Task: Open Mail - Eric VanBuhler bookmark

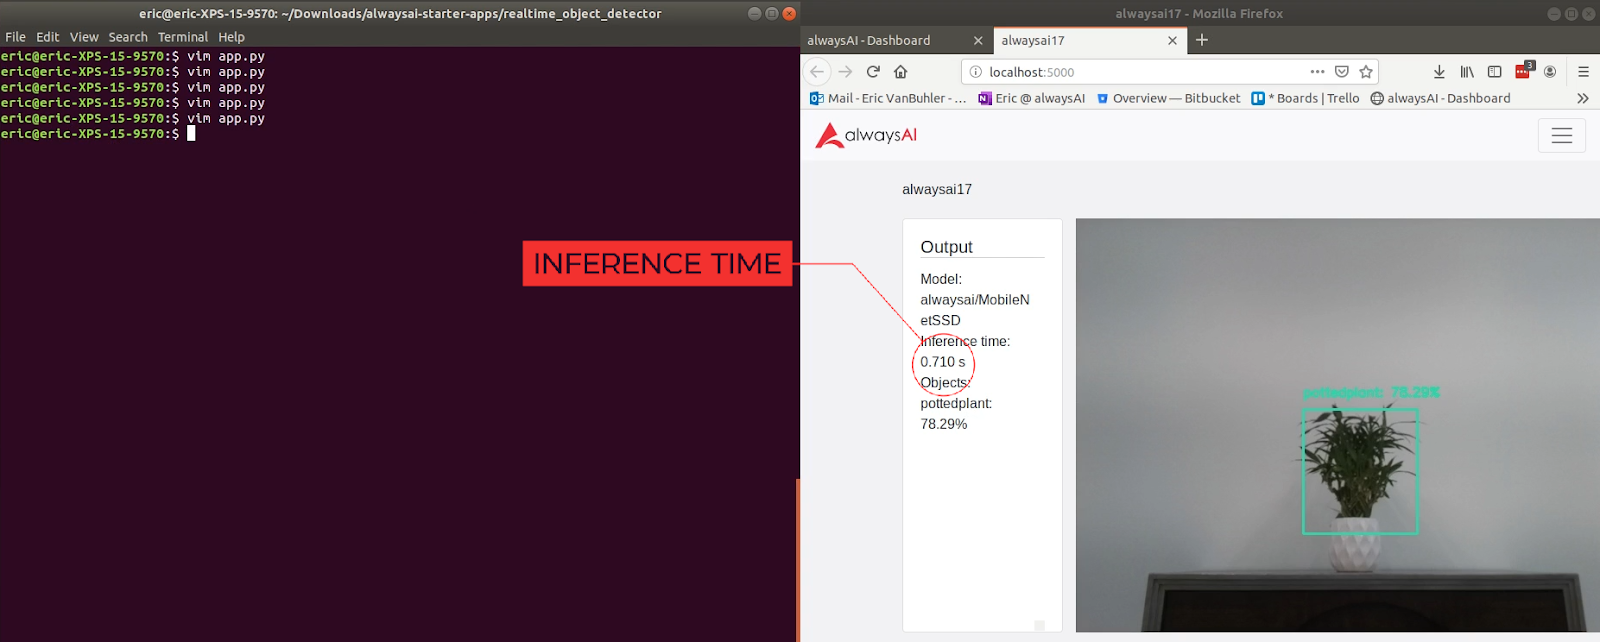Action: [x=888, y=98]
